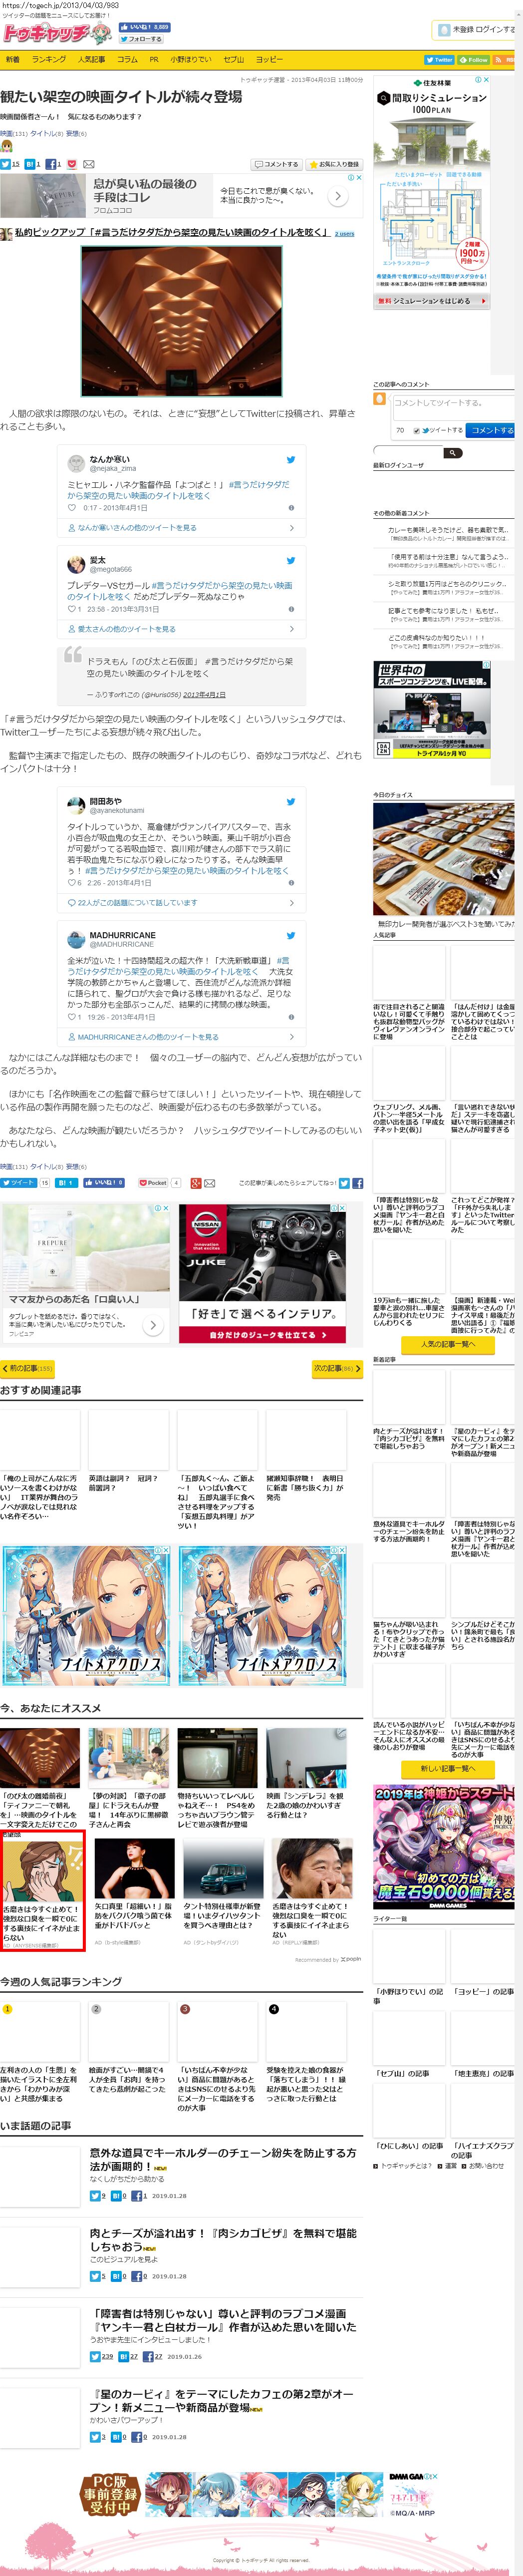Click the Facebook share icon beside シェアしてね
Image resolution: width=523 pixels, height=2576 pixels.
click(x=357, y=1183)
